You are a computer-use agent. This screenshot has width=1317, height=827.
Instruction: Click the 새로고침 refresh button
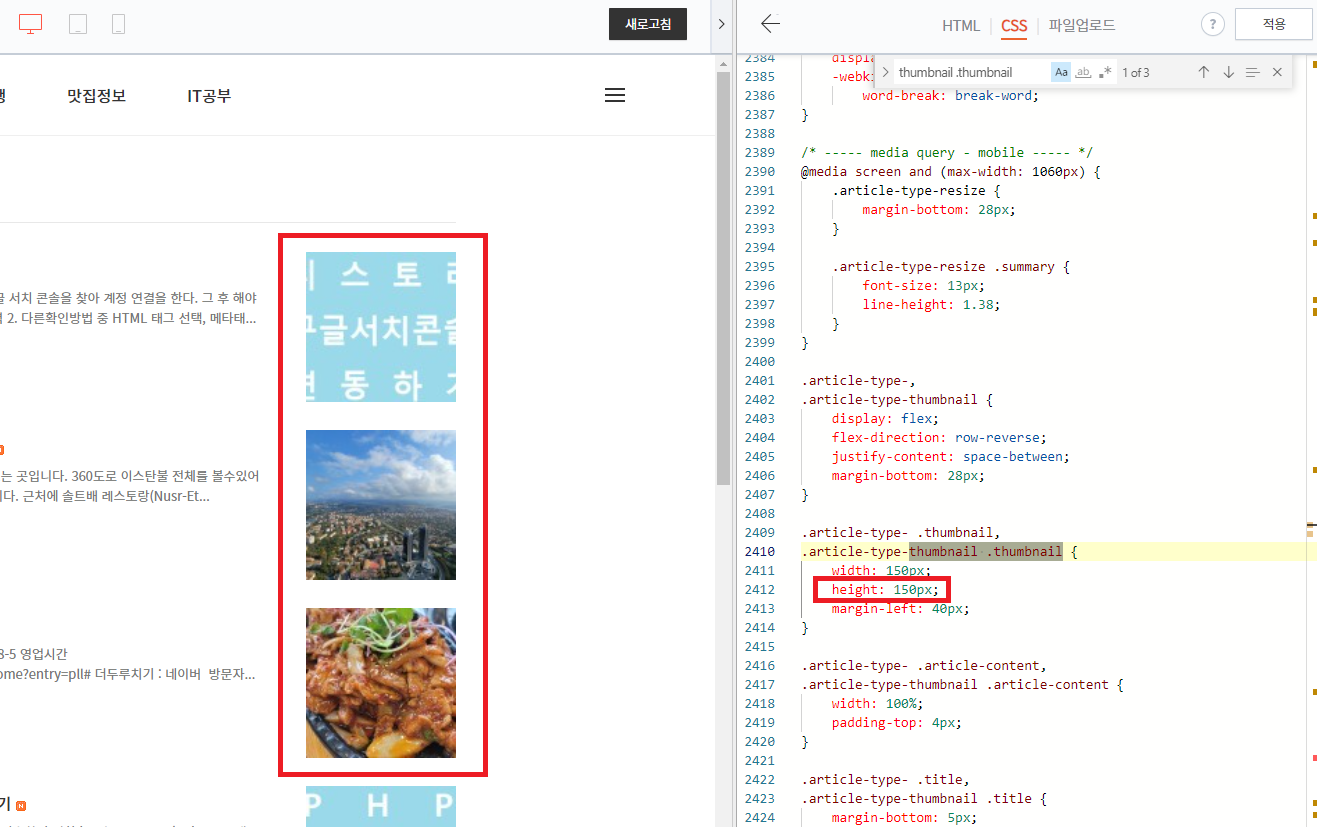pos(648,24)
